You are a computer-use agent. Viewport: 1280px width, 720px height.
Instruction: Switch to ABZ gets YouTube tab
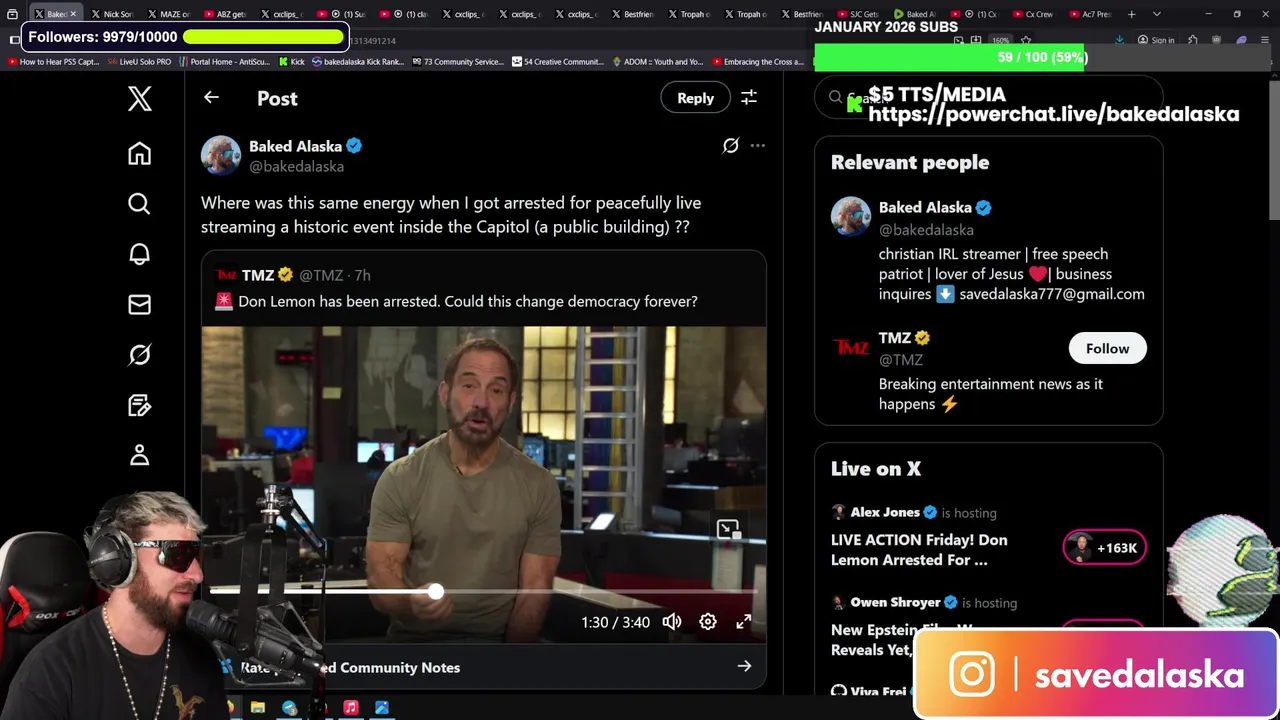[x=224, y=14]
